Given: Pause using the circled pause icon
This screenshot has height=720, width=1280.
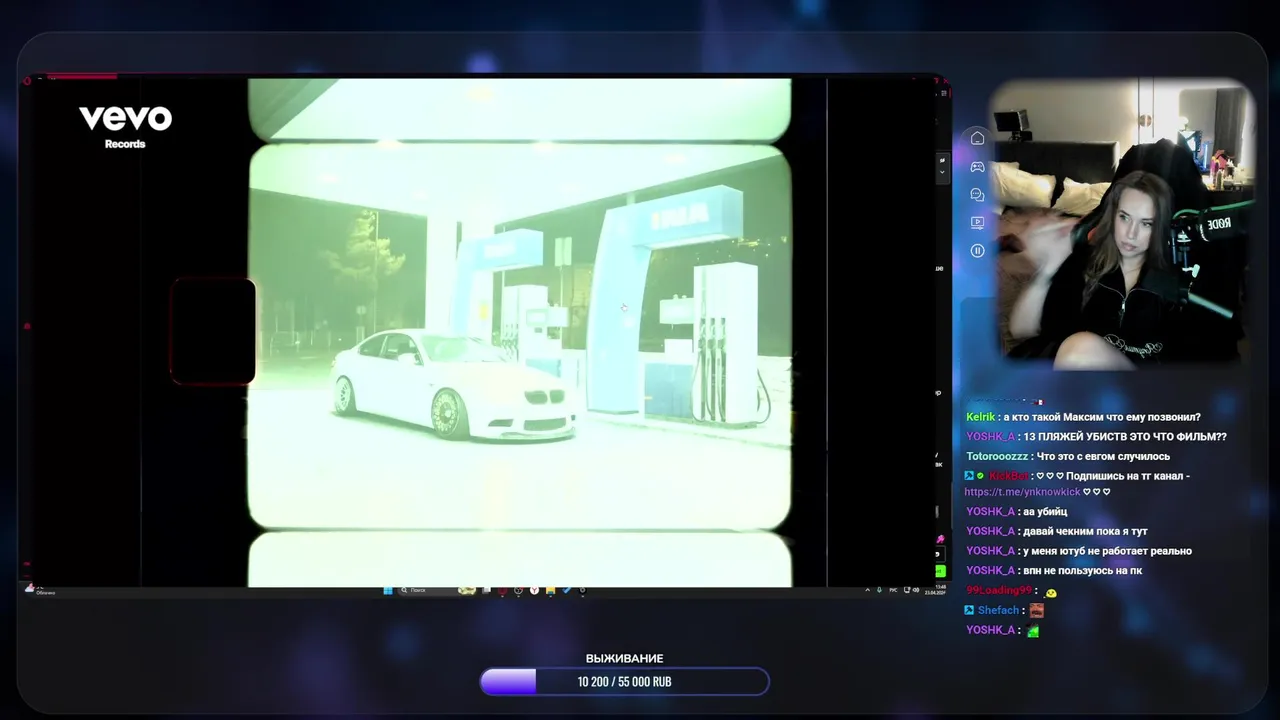Looking at the screenshot, I should (x=978, y=250).
